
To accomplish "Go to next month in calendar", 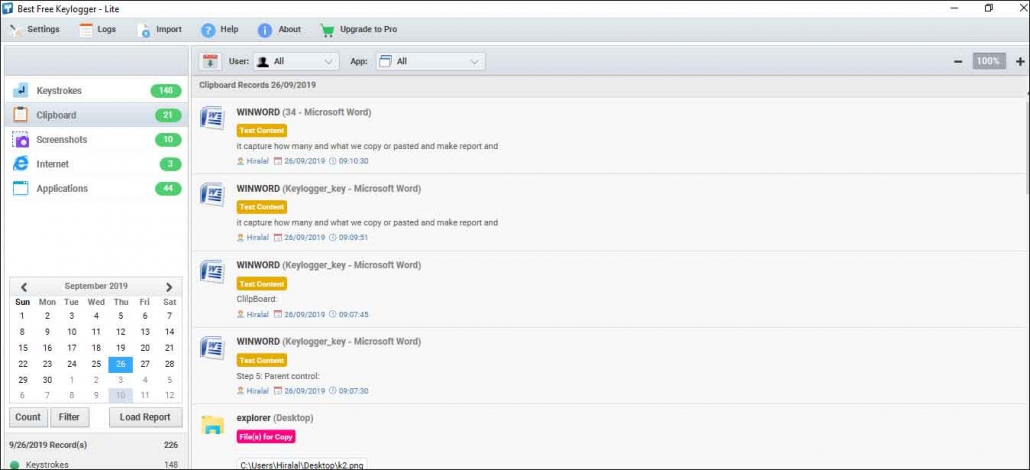I will tap(169, 287).
